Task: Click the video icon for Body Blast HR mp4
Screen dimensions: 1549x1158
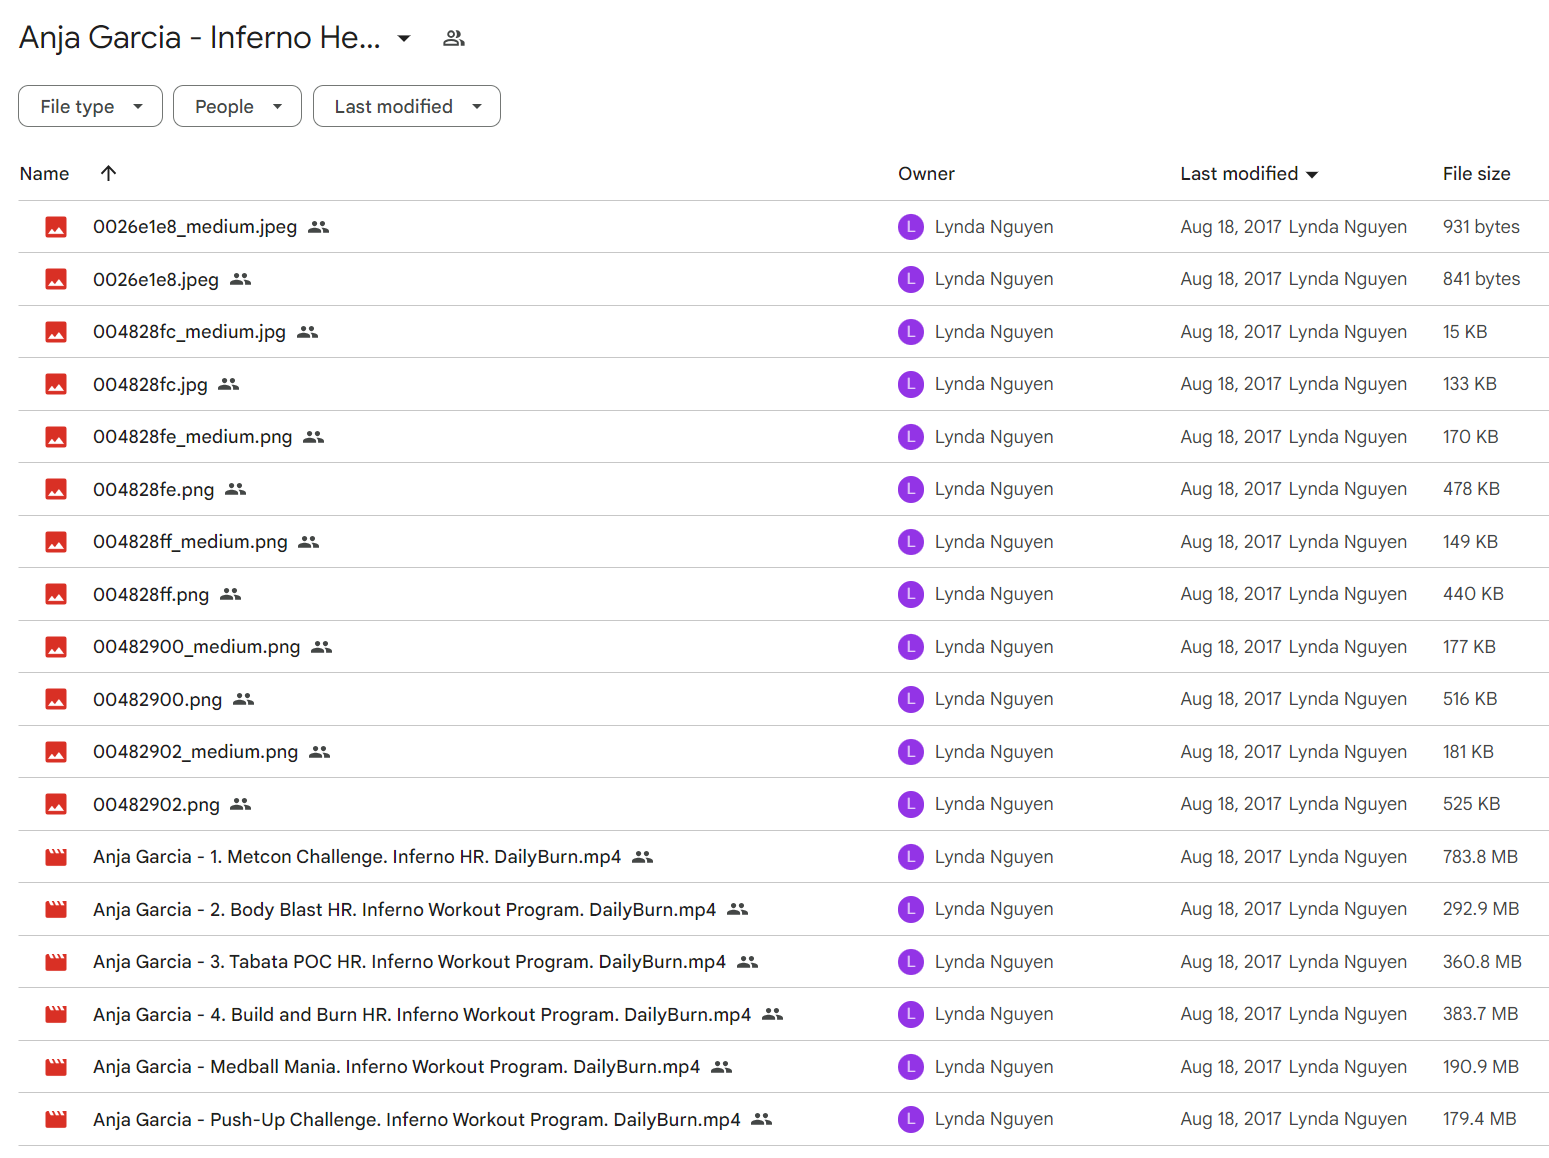Action: point(56,909)
